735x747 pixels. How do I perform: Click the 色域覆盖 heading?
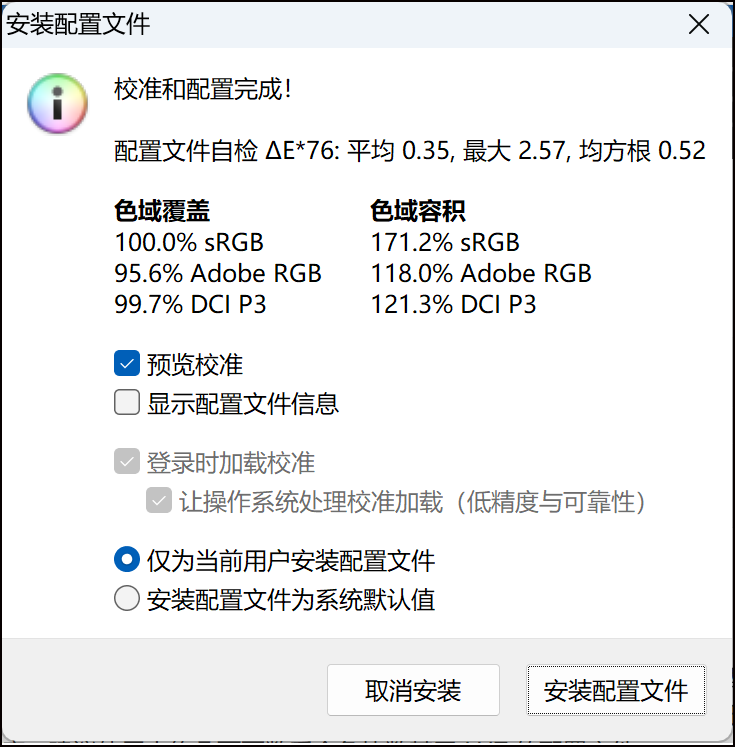[x=163, y=211]
